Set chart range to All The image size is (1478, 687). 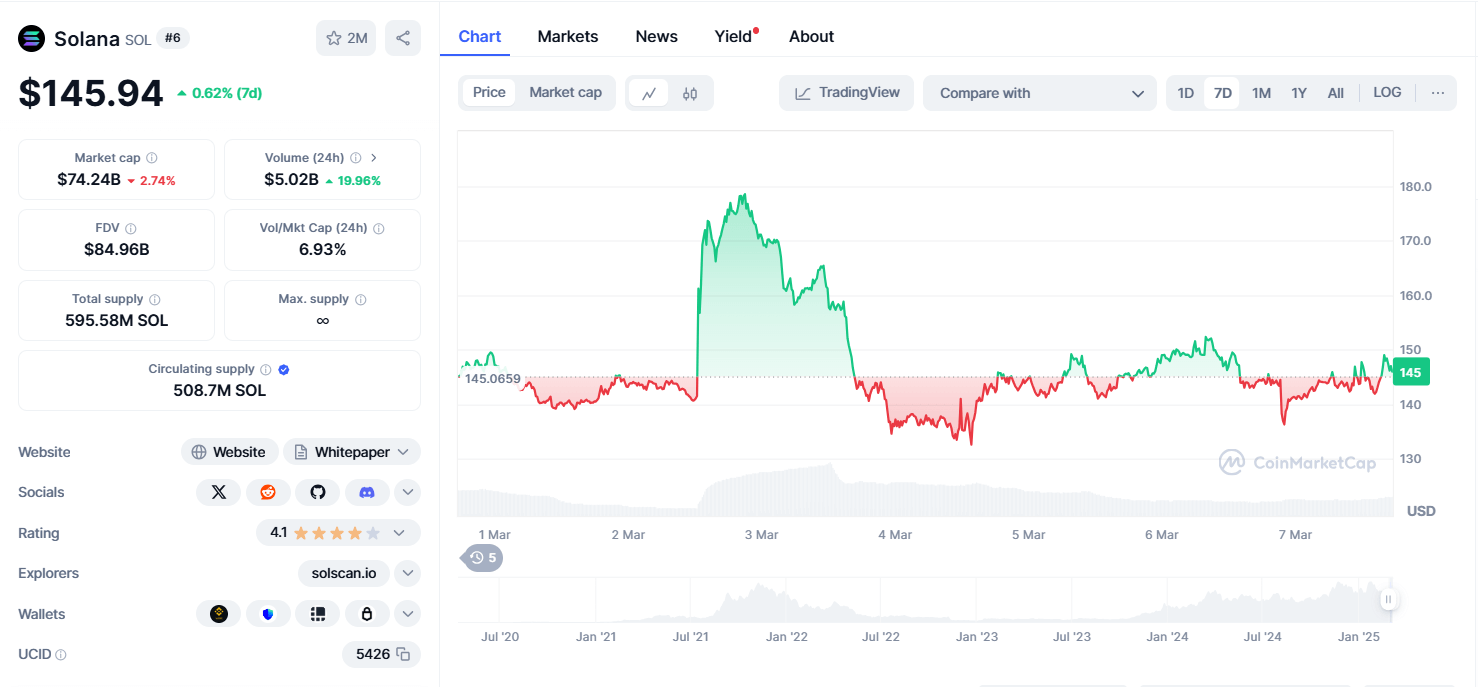click(x=1336, y=93)
